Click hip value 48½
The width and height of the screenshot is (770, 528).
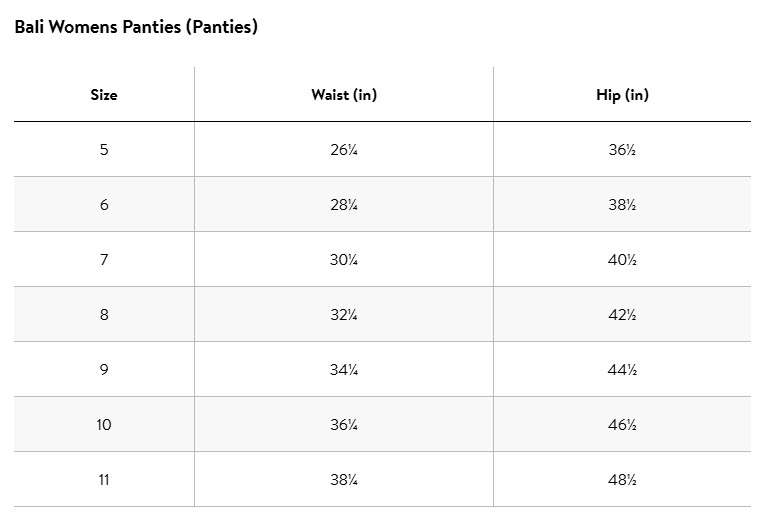[x=622, y=480]
